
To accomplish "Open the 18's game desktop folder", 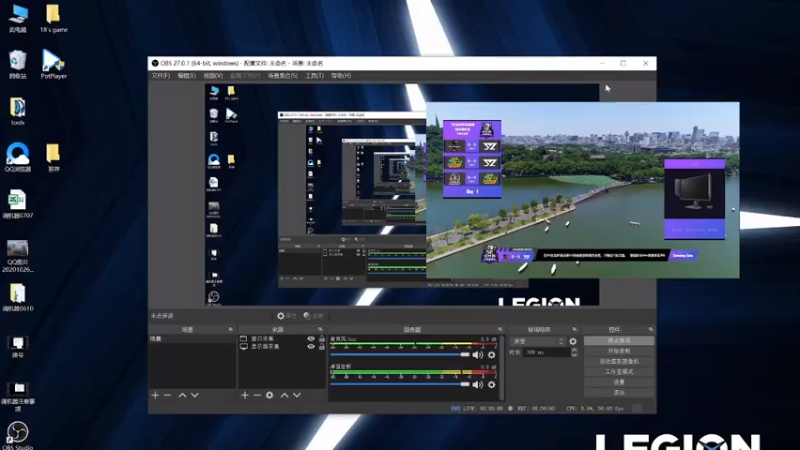I will tap(54, 18).
